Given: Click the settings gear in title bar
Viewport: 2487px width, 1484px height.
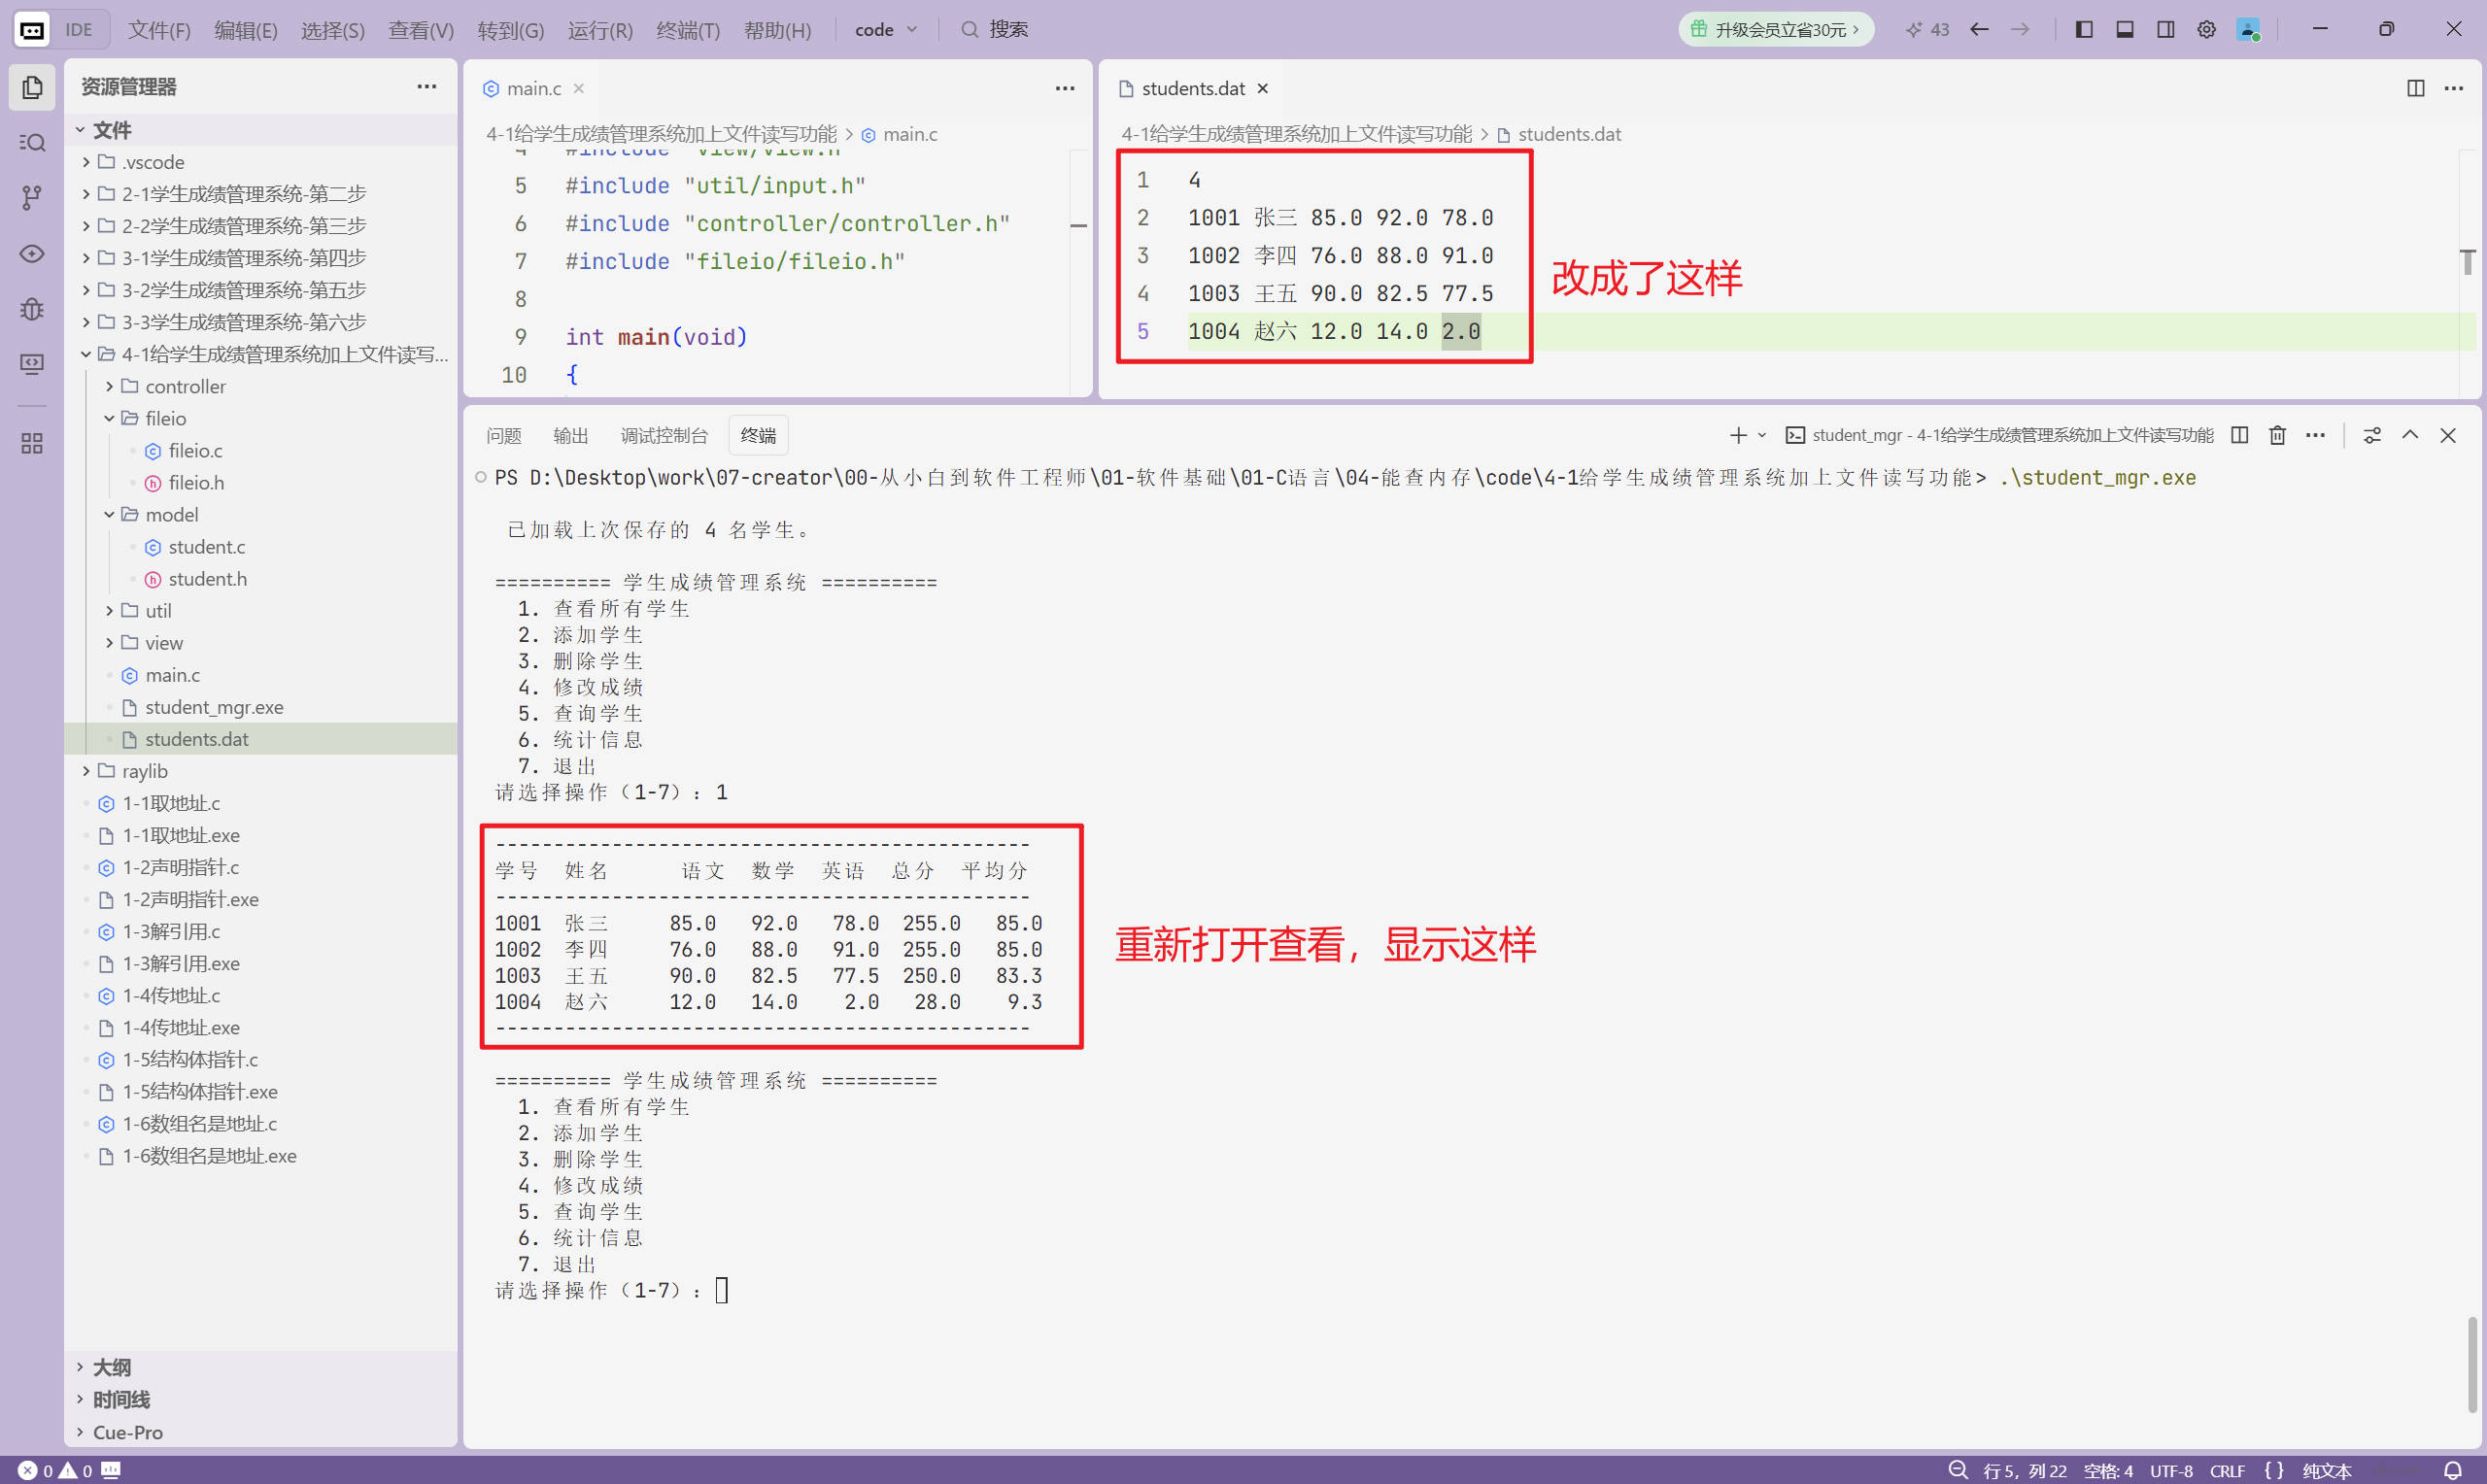Looking at the screenshot, I should coord(2206,30).
